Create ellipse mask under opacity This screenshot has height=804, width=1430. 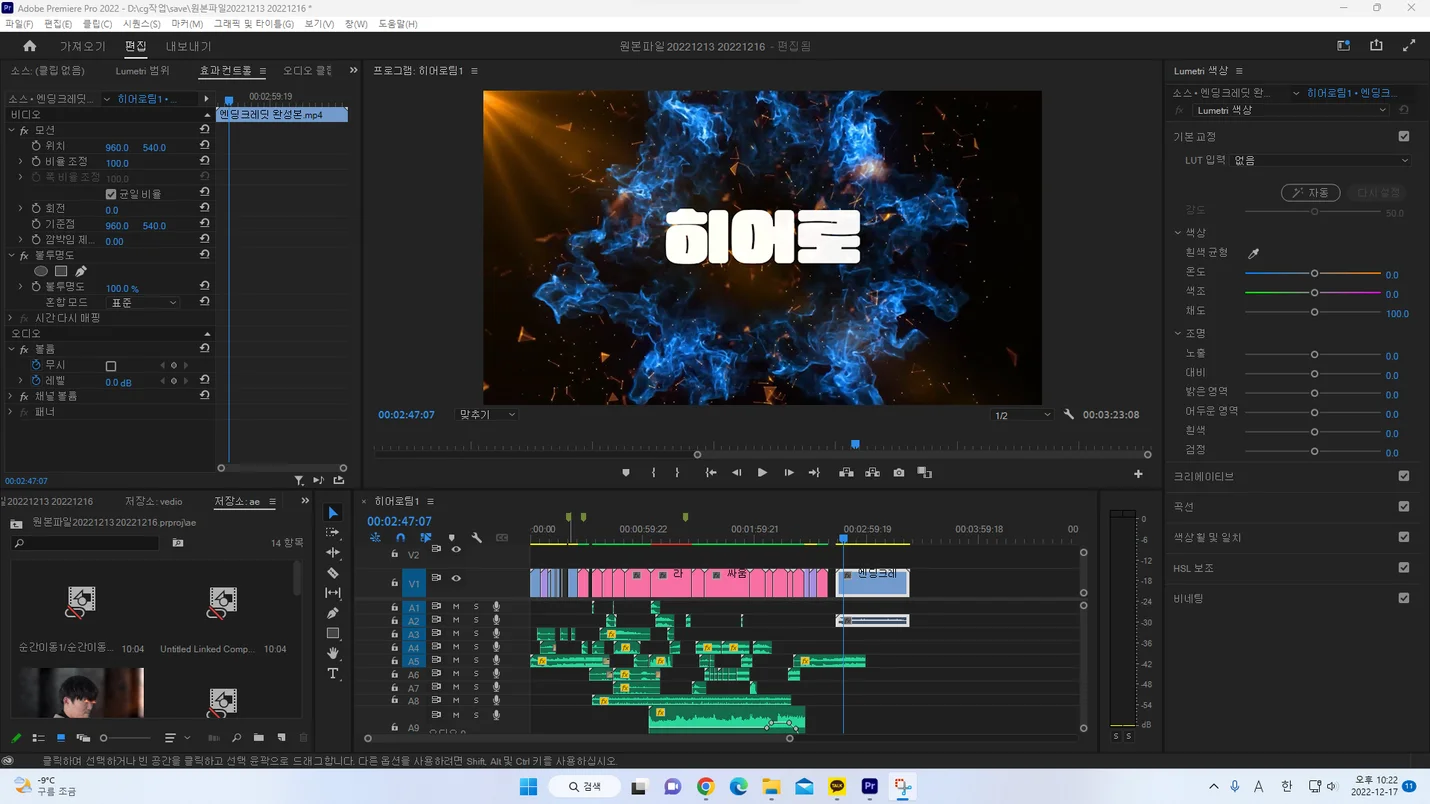(41, 271)
